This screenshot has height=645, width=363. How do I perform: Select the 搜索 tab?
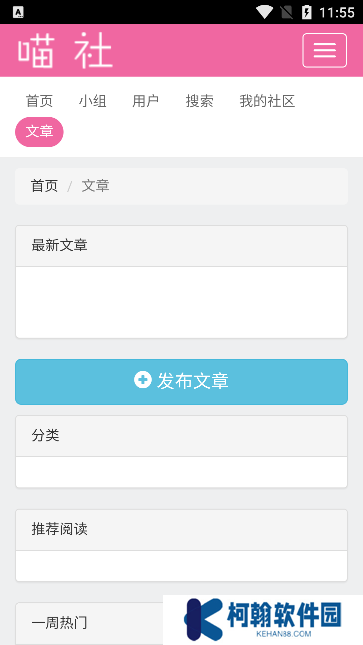pos(199,101)
